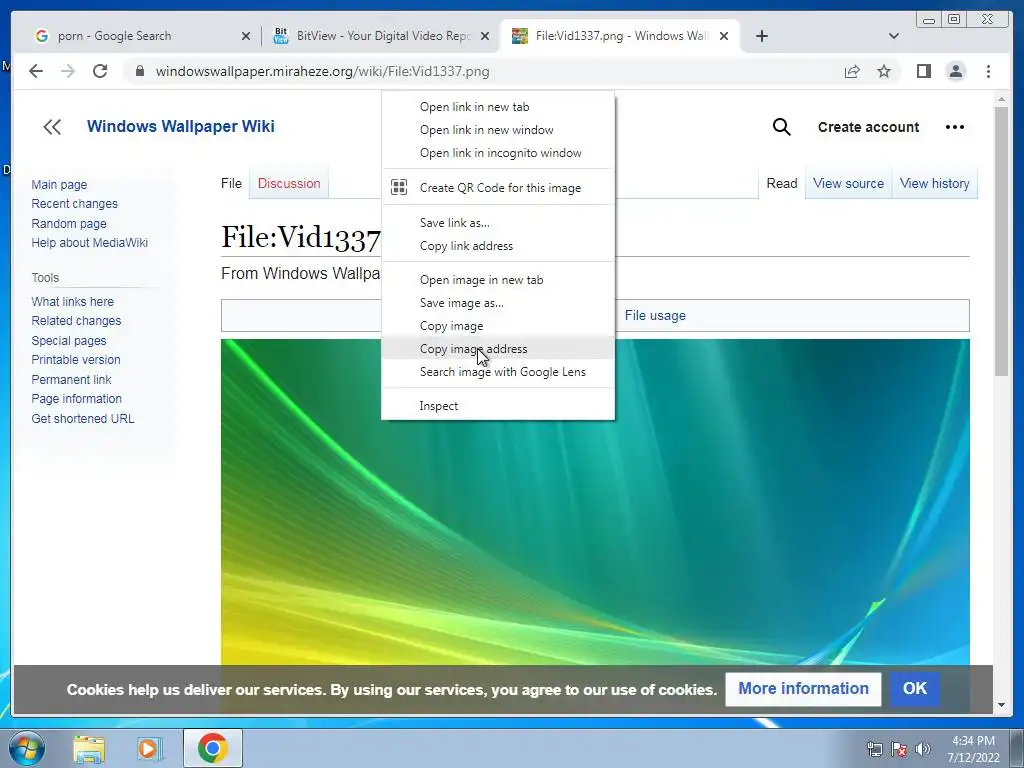Viewport: 1024px width, 768px height.
Task: Open Recent changes link
Action: (x=74, y=204)
